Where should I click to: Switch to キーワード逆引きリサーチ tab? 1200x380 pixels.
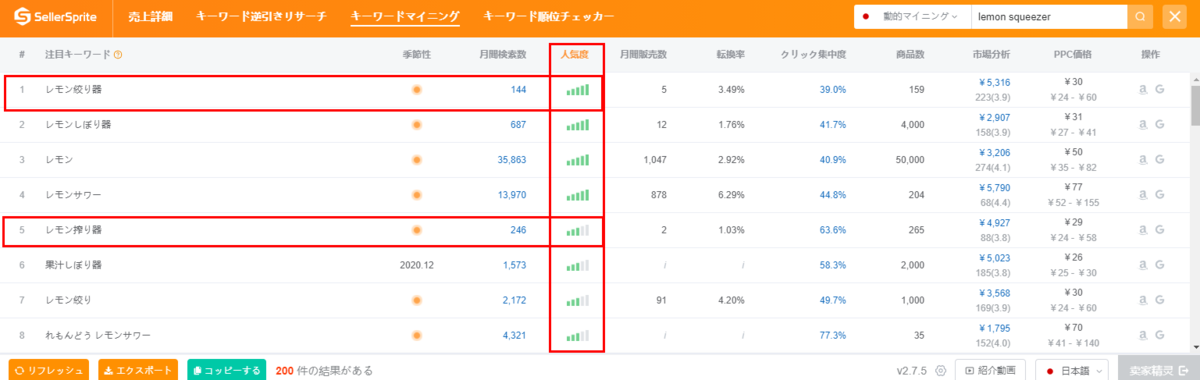point(262,17)
